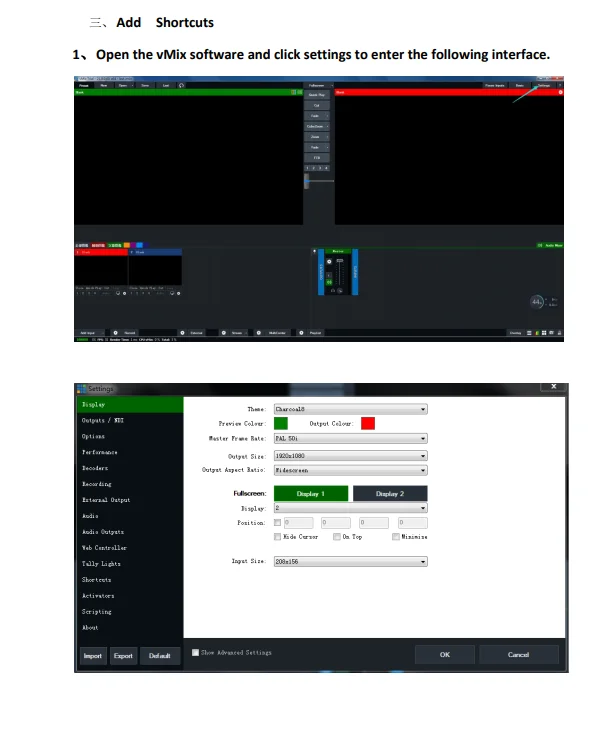Viewport: 615px width, 738px height.
Task: Click the vMix logo in Settings title bar
Action: [x=81, y=389]
